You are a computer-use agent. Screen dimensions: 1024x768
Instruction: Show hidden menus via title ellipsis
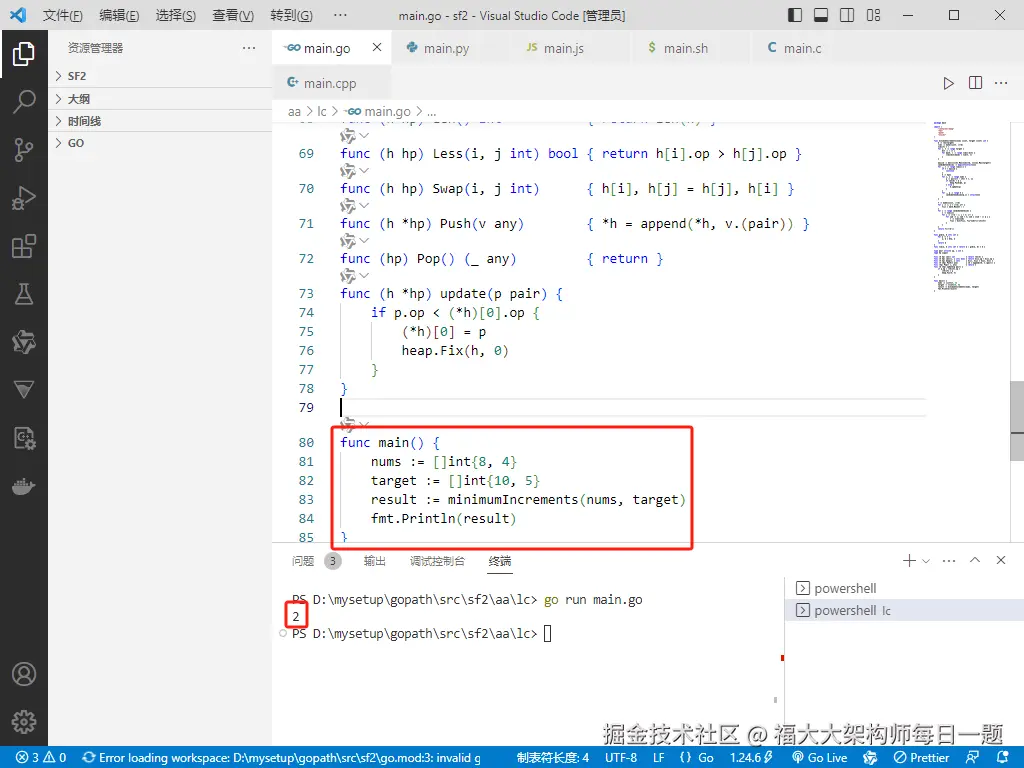tap(340, 15)
